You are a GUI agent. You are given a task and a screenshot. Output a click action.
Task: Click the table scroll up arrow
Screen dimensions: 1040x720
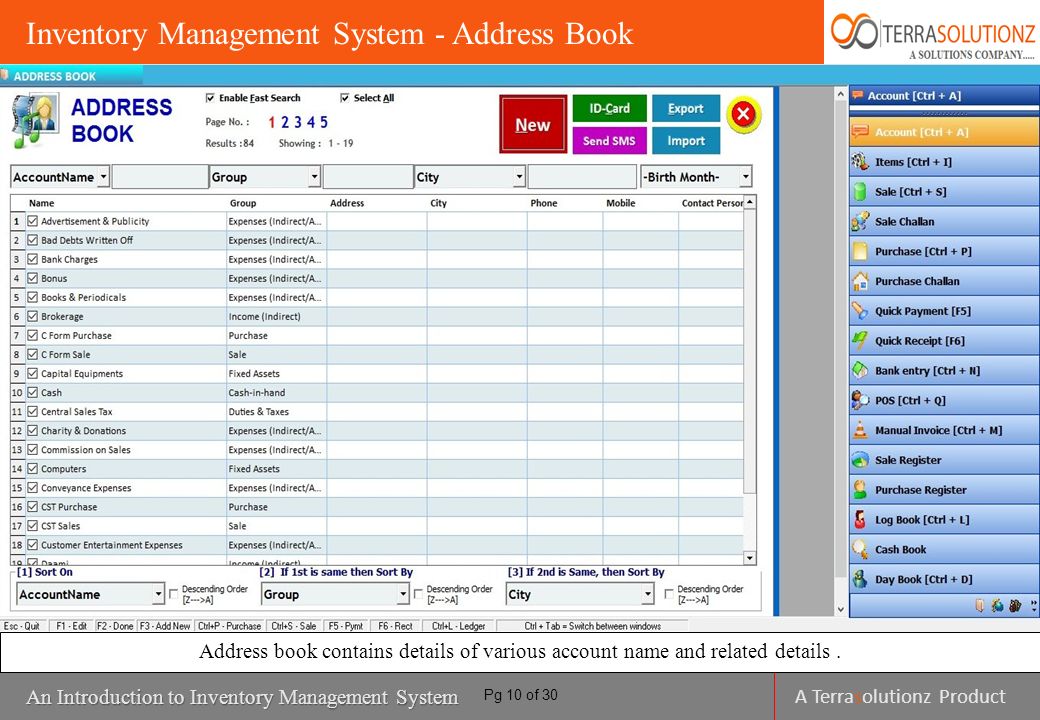[x=749, y=202]
